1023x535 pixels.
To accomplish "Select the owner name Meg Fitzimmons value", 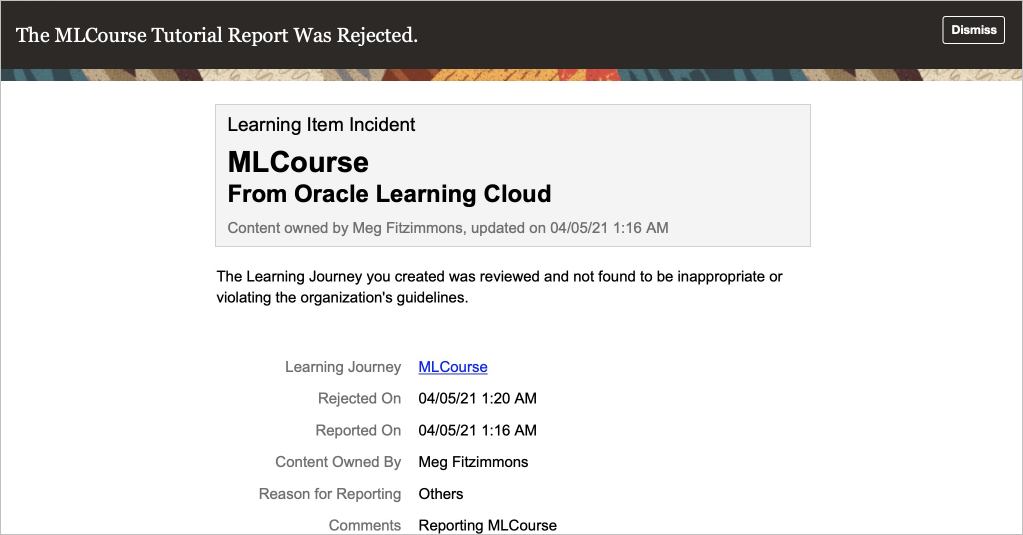I will (473, 462).
